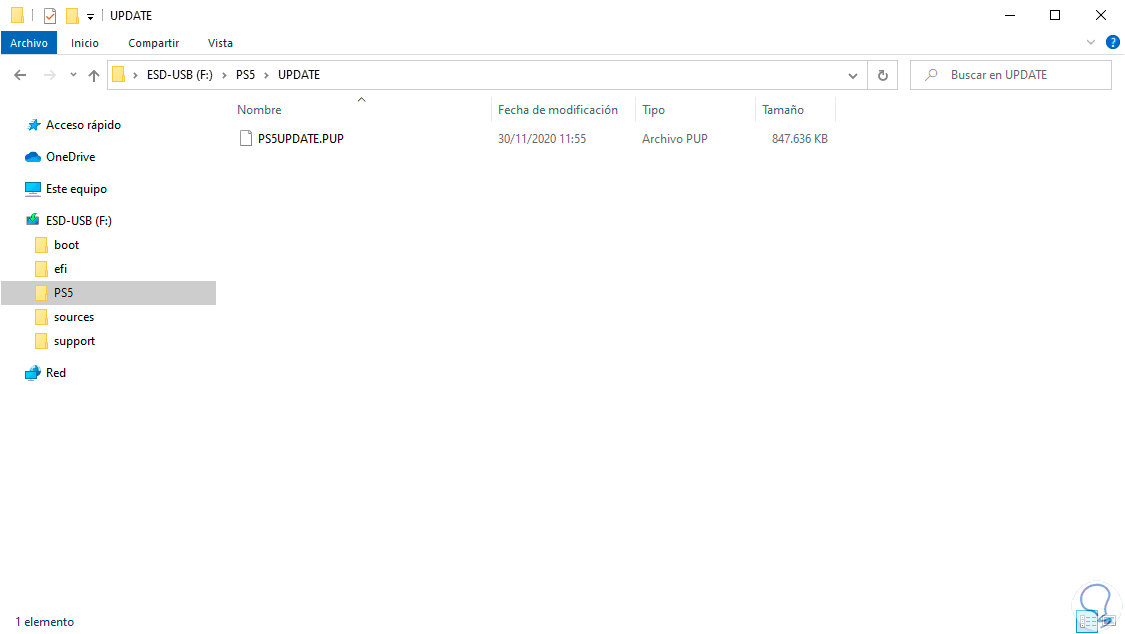
Task: Open the Compartir tab
Action: [154, 43]
